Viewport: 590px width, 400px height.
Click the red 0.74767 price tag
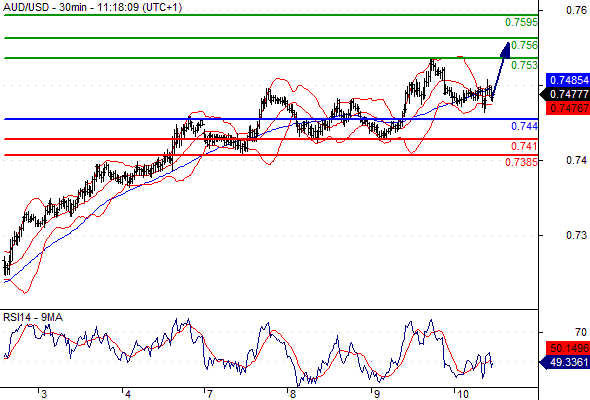tap(567, 108)
